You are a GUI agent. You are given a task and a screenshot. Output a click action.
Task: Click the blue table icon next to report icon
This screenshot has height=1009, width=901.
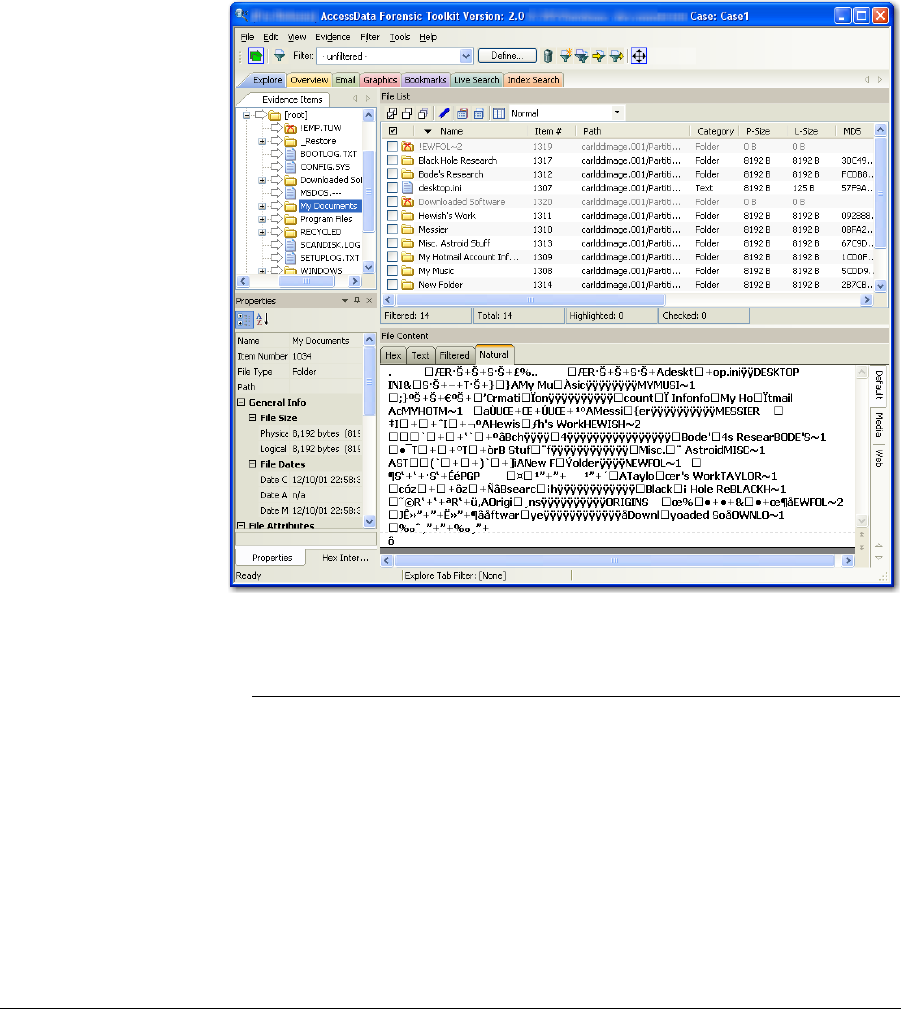[478, 114]
